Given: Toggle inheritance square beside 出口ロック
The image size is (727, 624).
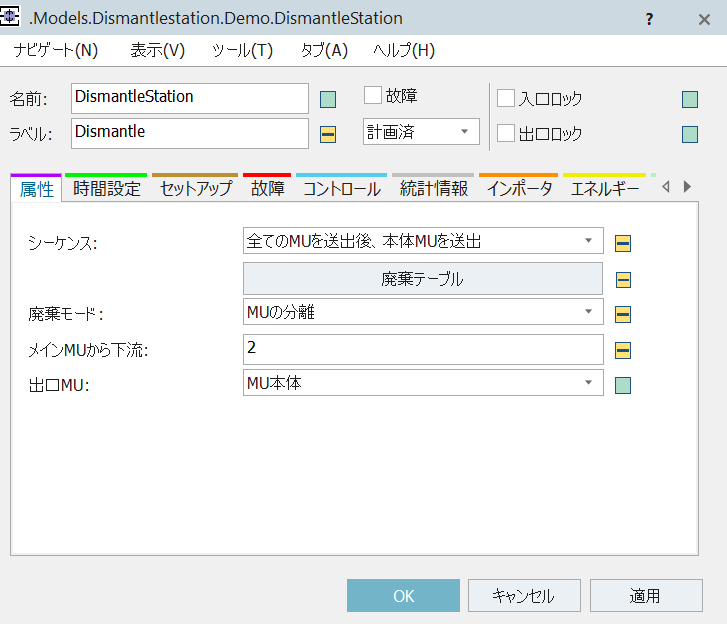Looking at the screenshot, I should pos(690,134).
